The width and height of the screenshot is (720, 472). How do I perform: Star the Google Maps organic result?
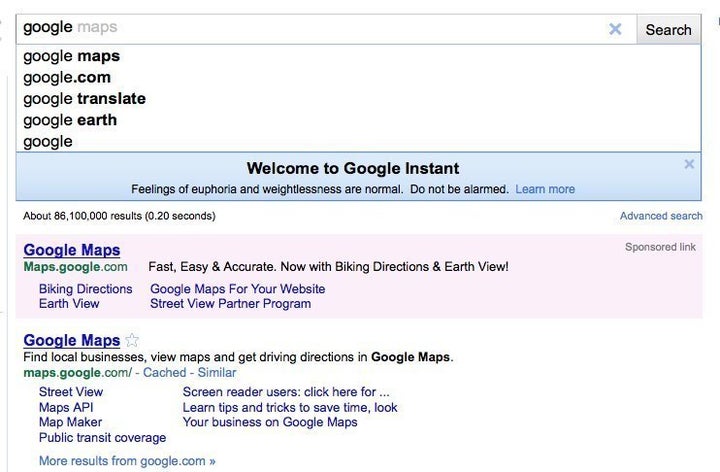[x=132, y=340]
